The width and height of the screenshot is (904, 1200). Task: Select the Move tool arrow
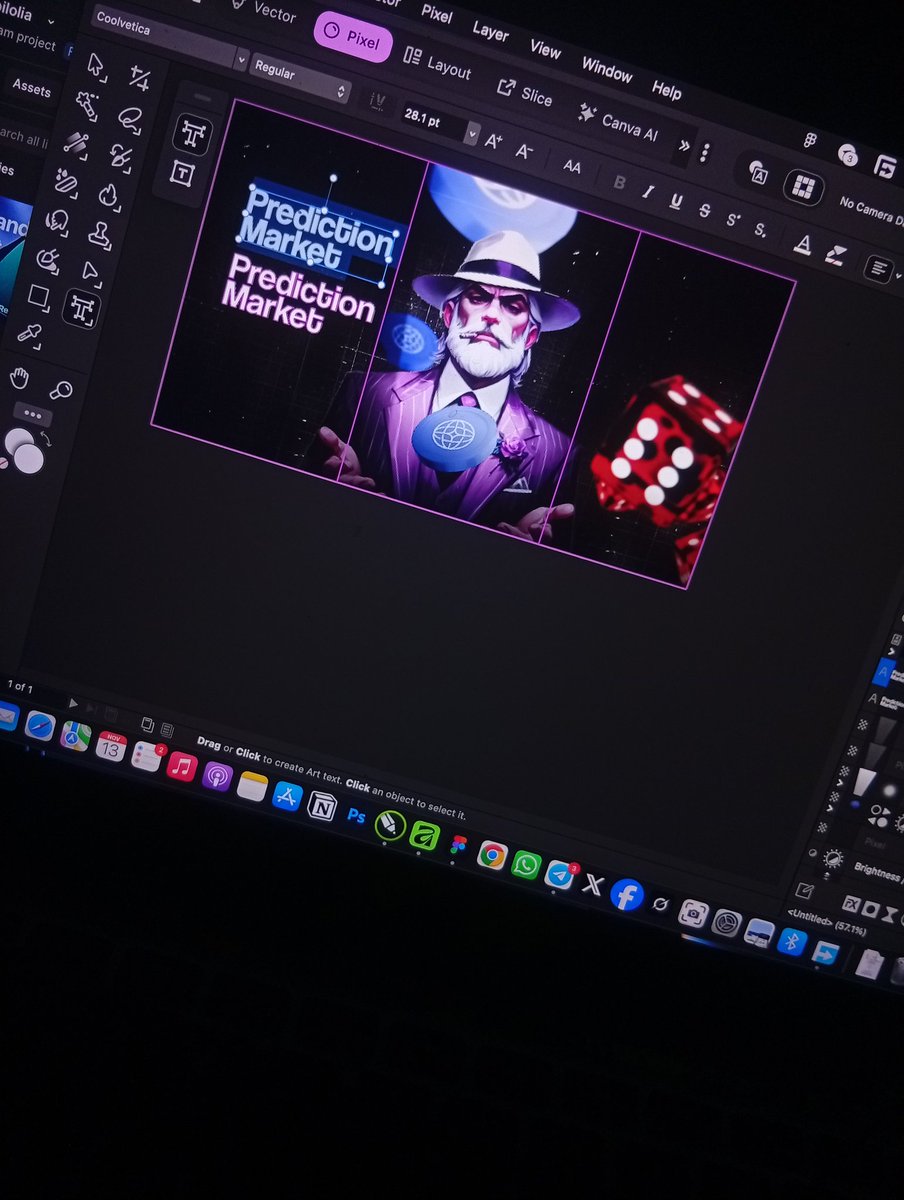(x=96, y=65)
